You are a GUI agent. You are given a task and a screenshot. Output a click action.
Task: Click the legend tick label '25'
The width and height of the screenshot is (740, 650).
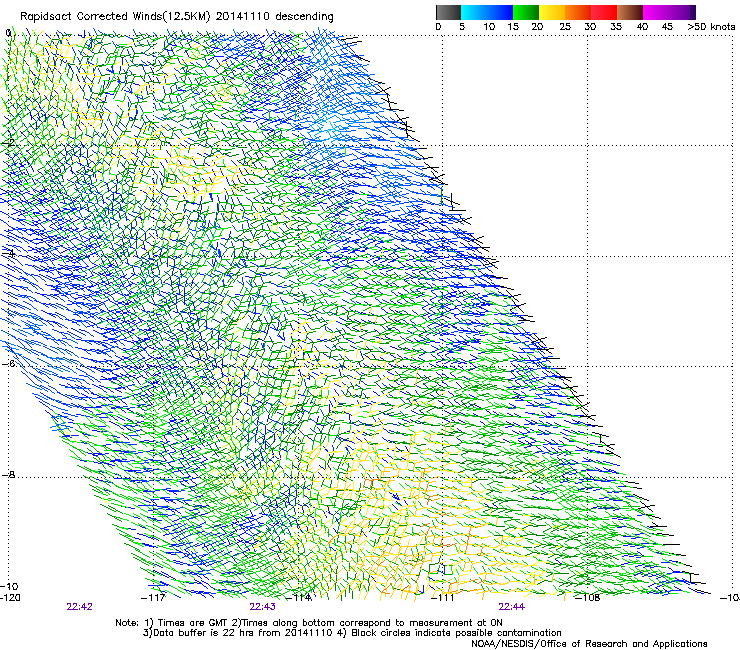click(565, 27)
